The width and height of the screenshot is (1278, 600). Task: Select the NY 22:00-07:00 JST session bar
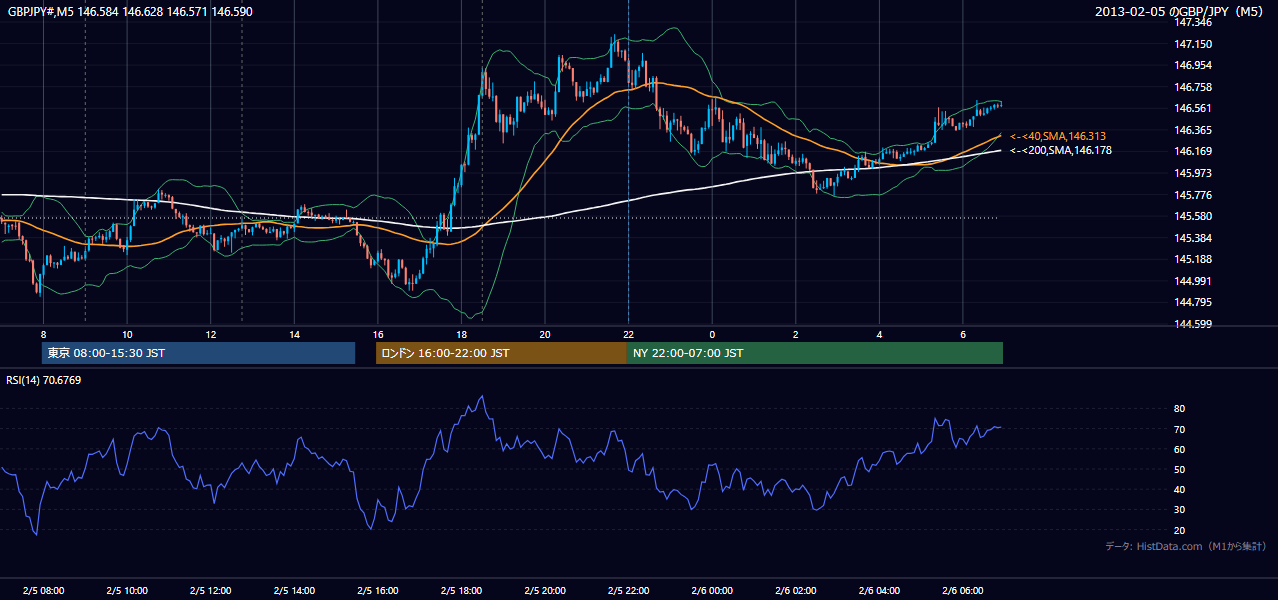815,353
